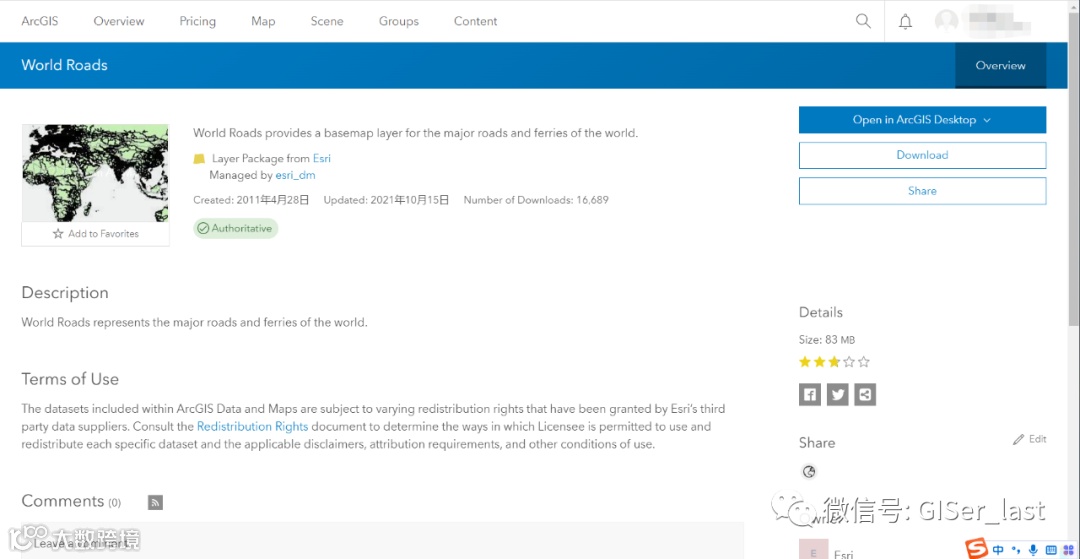
Task: Click the Size: 83 MB text
Action: coord(827,339)
